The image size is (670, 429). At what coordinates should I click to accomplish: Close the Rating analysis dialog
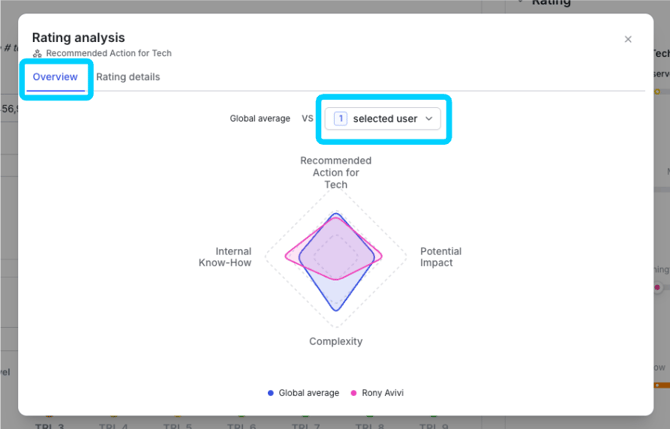[628, 39]
